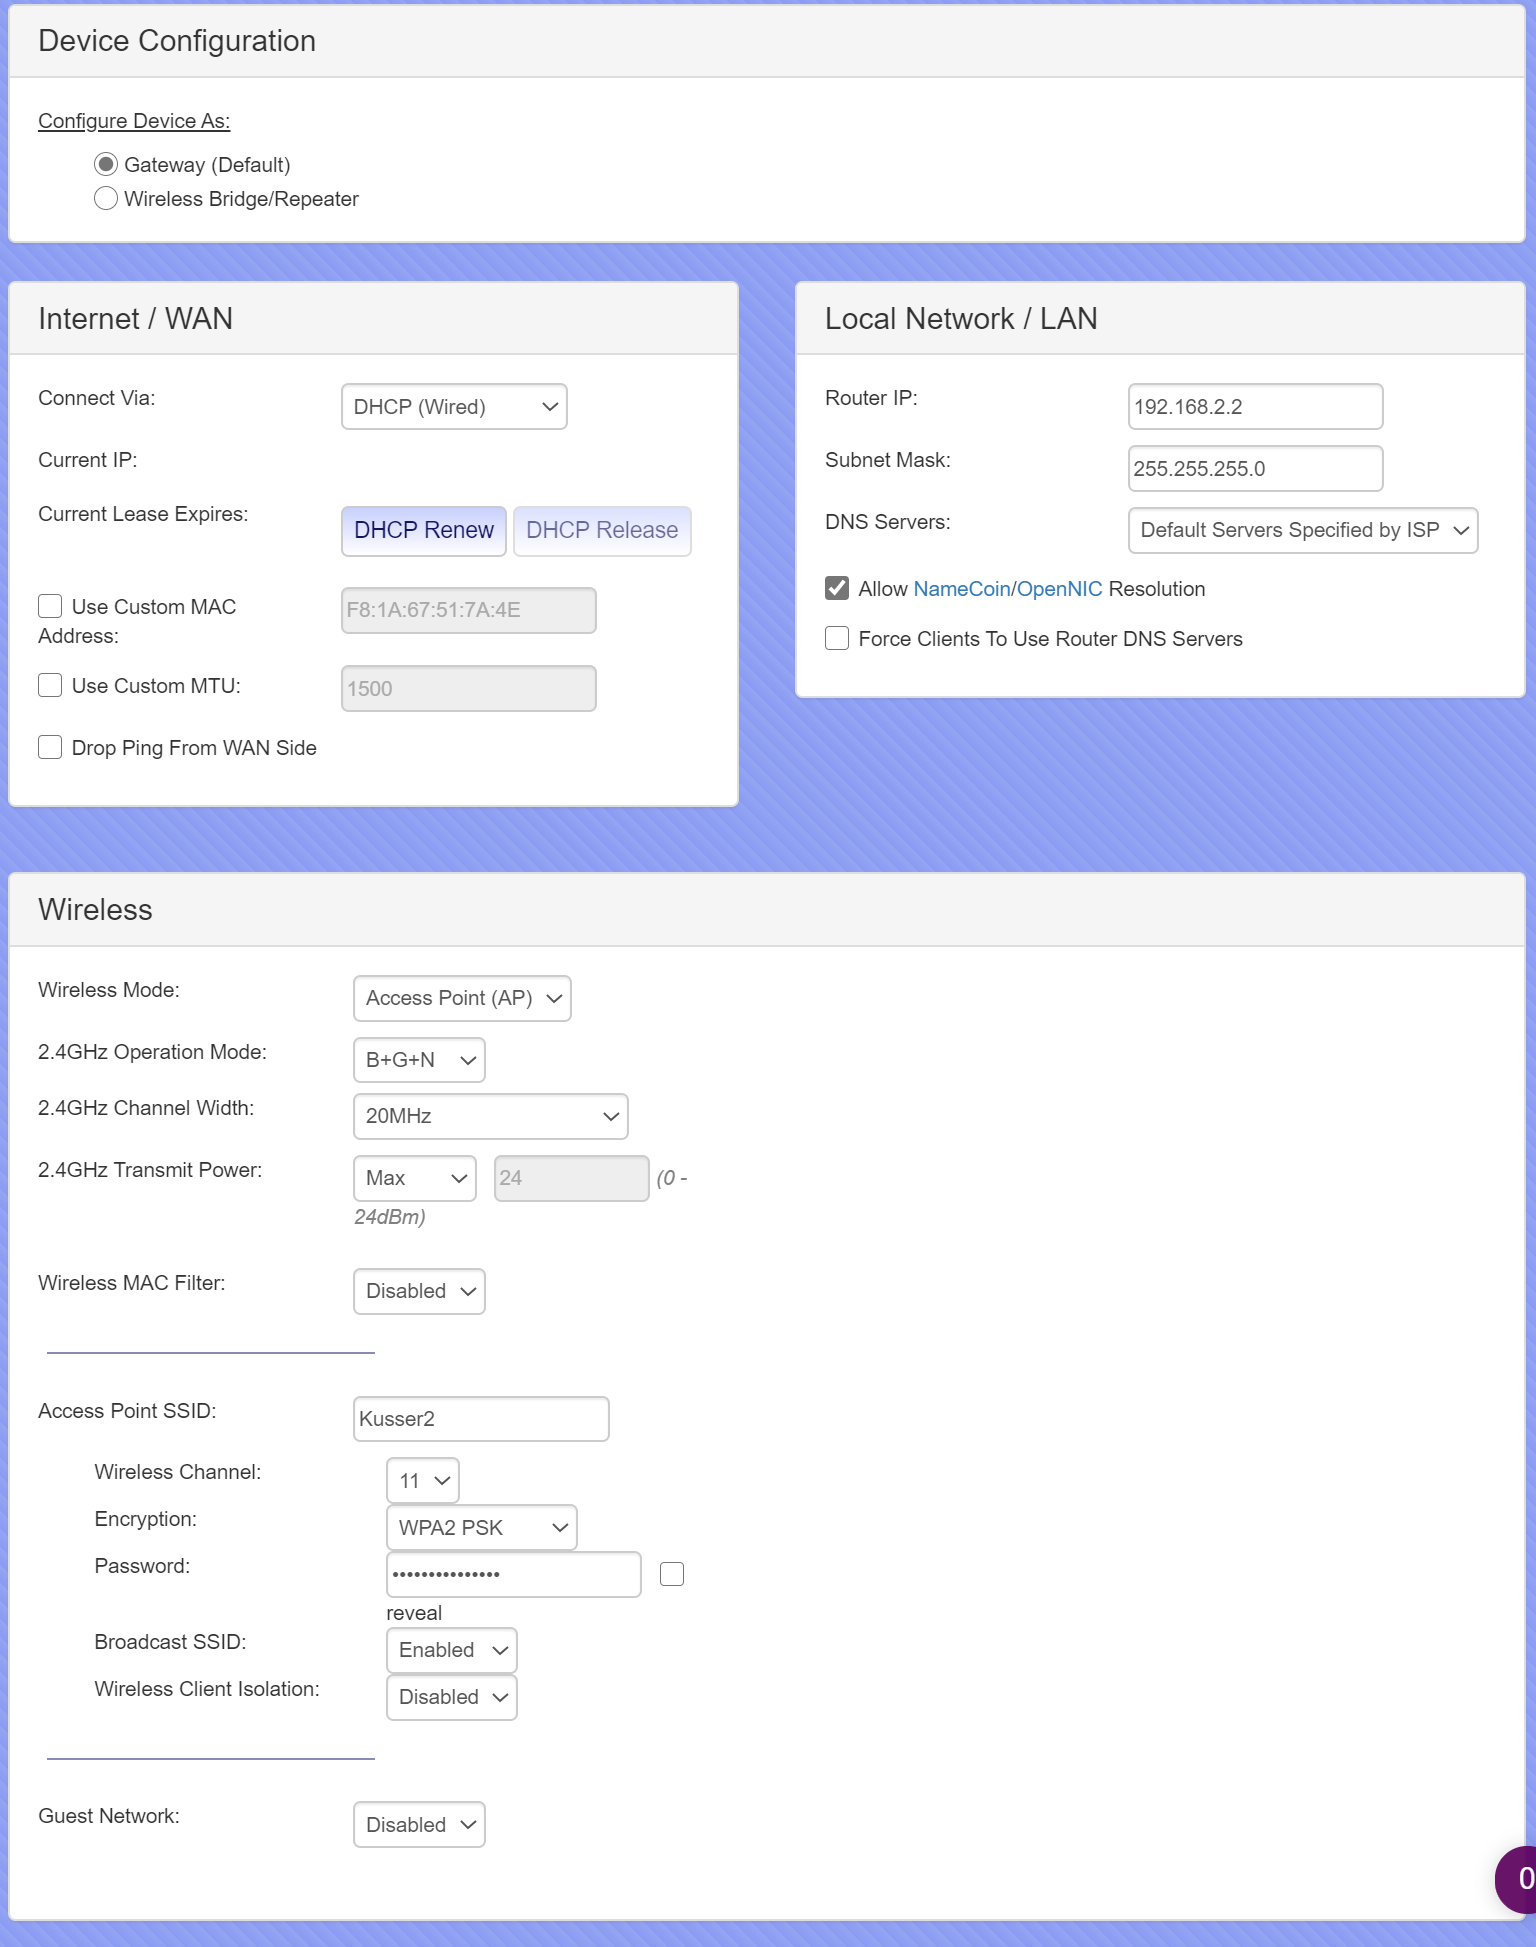Open the Wireless Mode dropdown

(462, 998)
